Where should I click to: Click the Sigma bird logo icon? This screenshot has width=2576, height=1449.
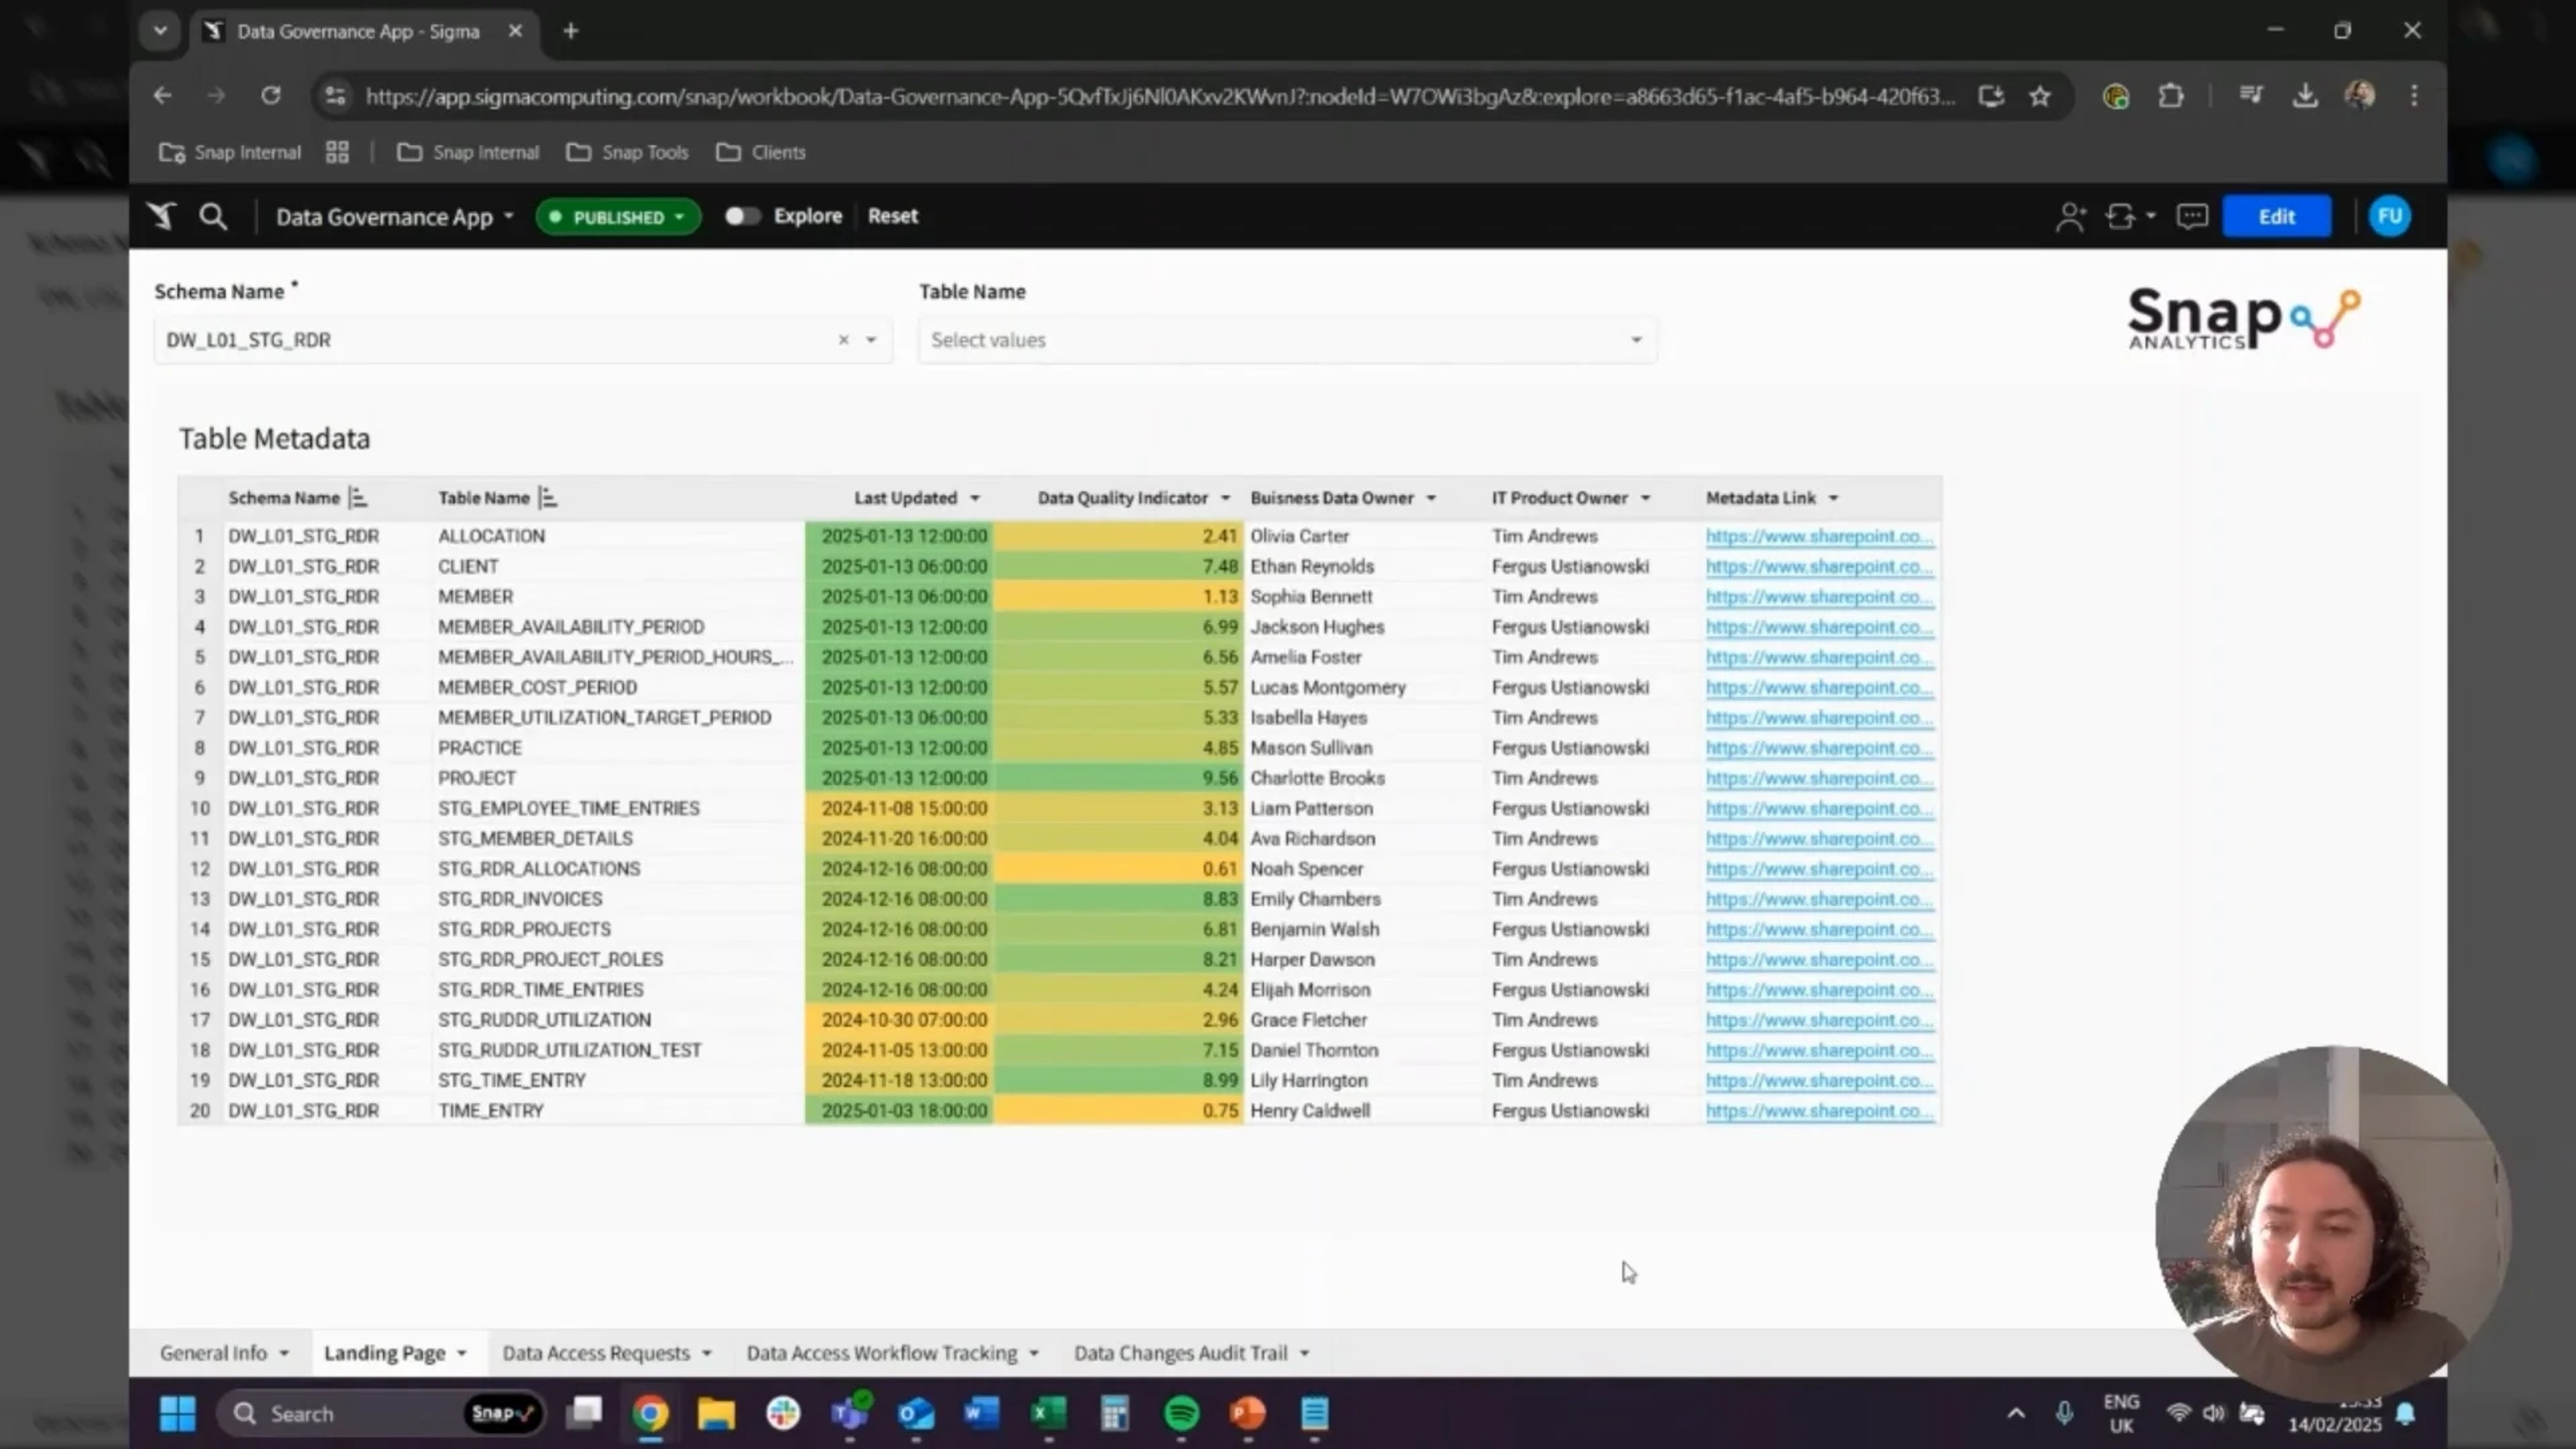pyautogui.click(x=161, y=216)
